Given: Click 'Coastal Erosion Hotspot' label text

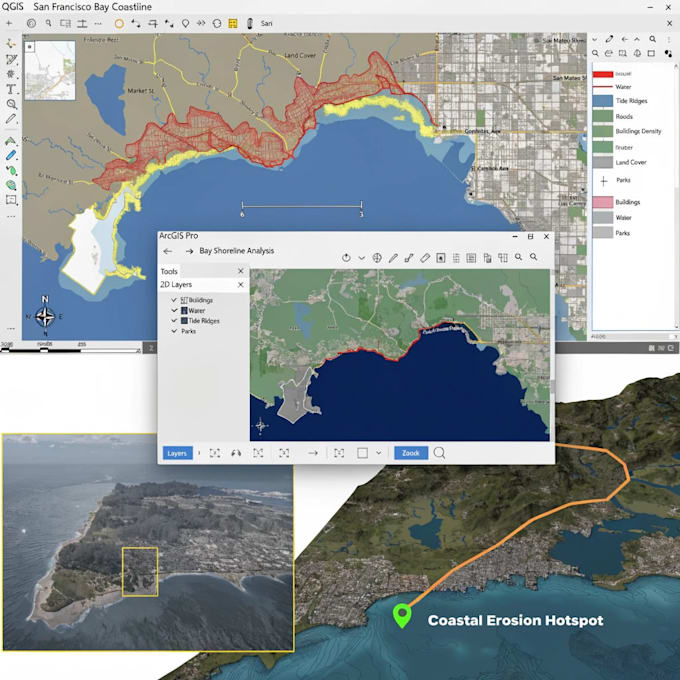Looking at the screenshot, I should click(x=515, y=621).
